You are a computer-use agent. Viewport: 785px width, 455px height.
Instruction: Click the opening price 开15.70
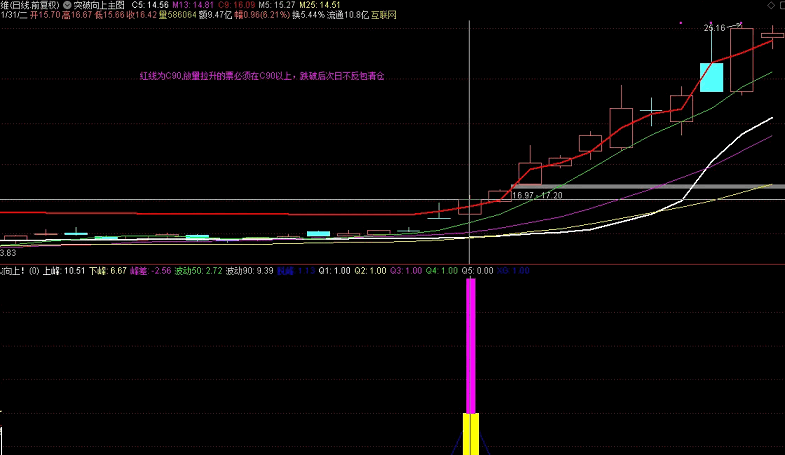[x=46, y=15]
